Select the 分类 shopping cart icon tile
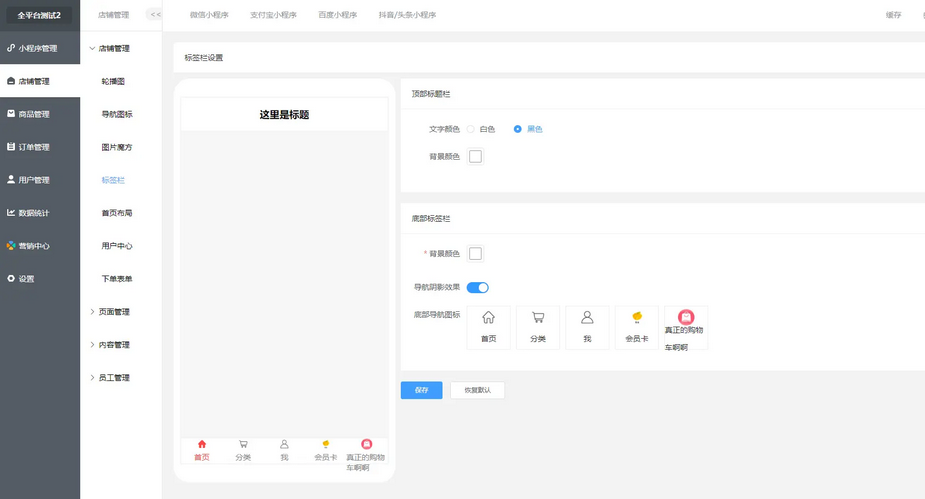The image size is (925, 499). point(538,327)
